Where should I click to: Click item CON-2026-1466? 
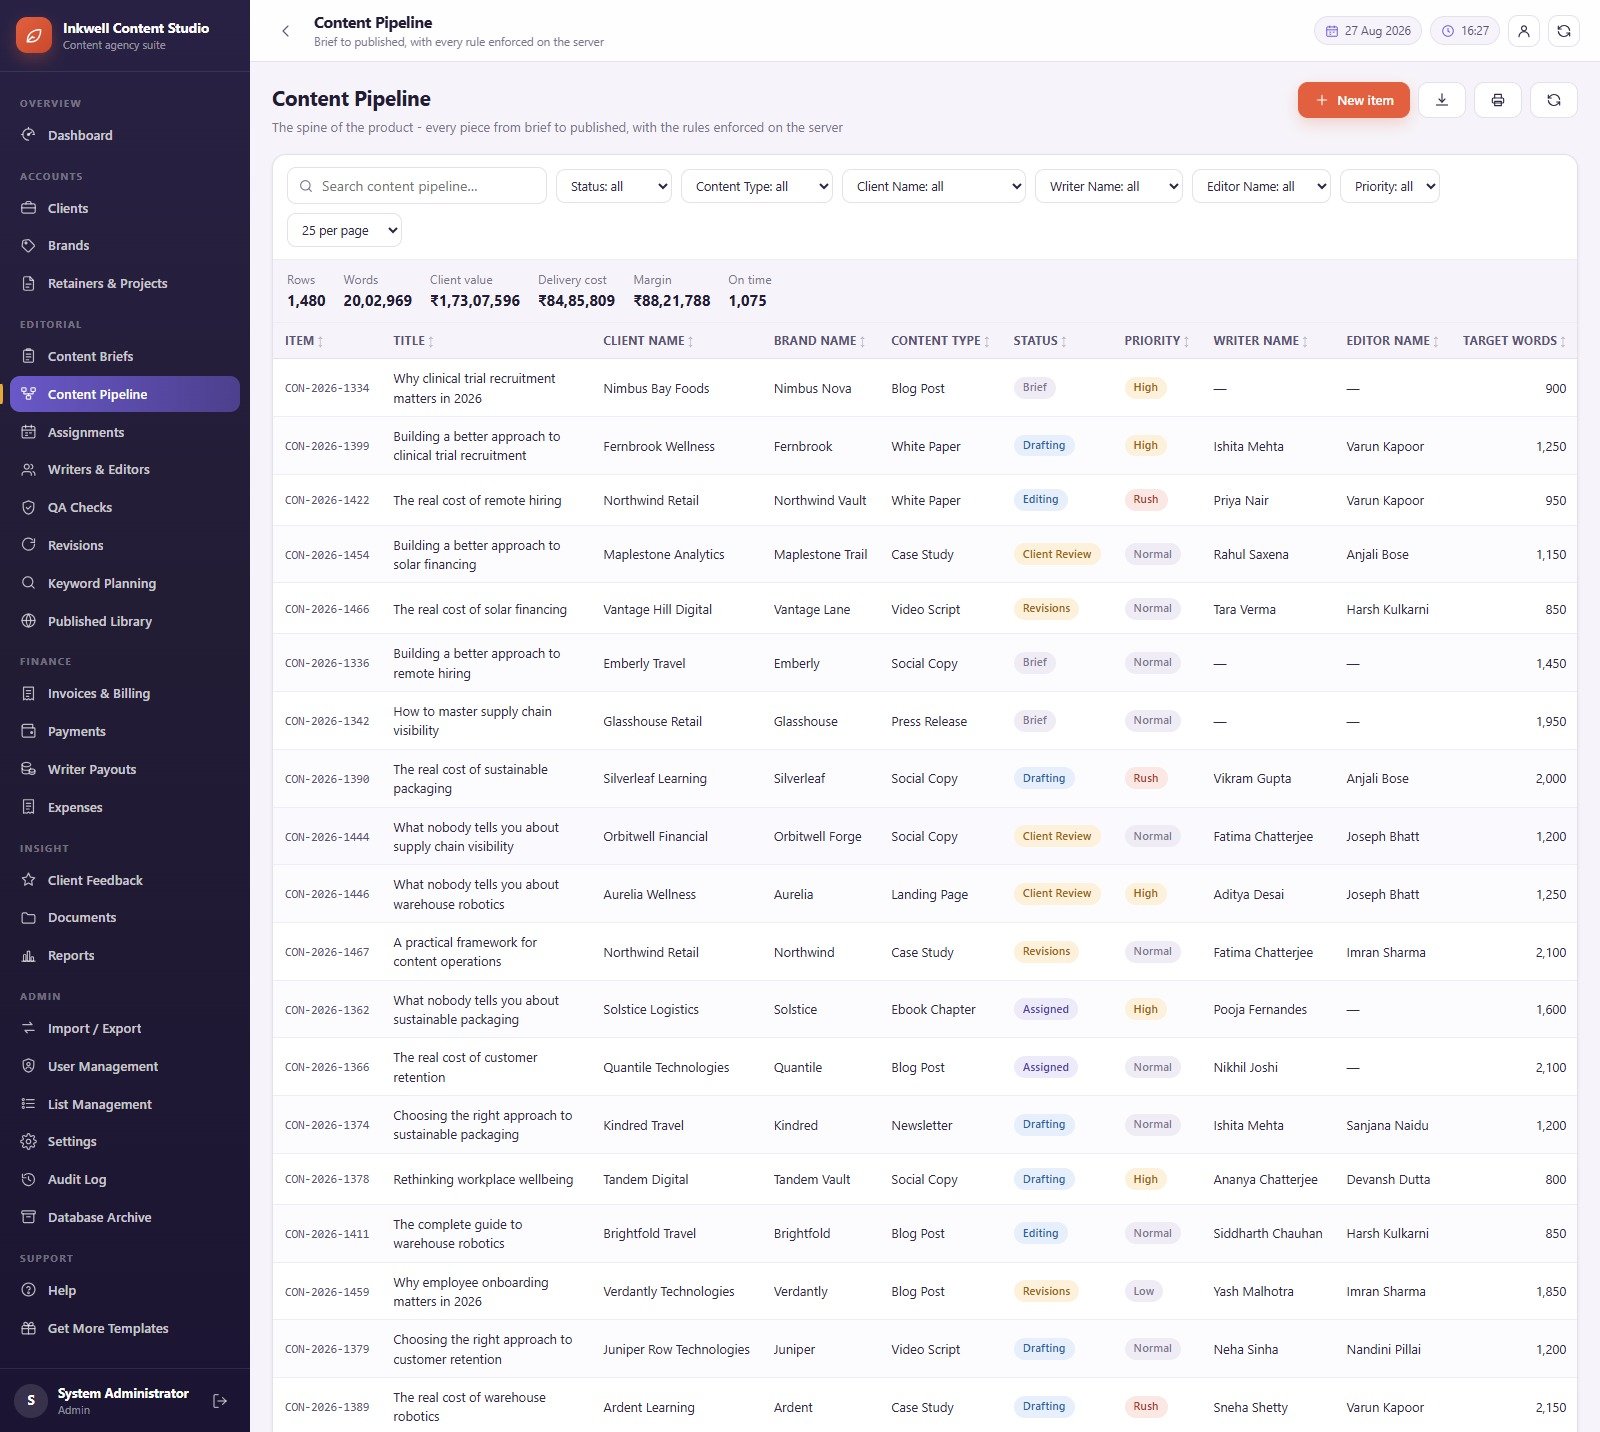(327, 609)
